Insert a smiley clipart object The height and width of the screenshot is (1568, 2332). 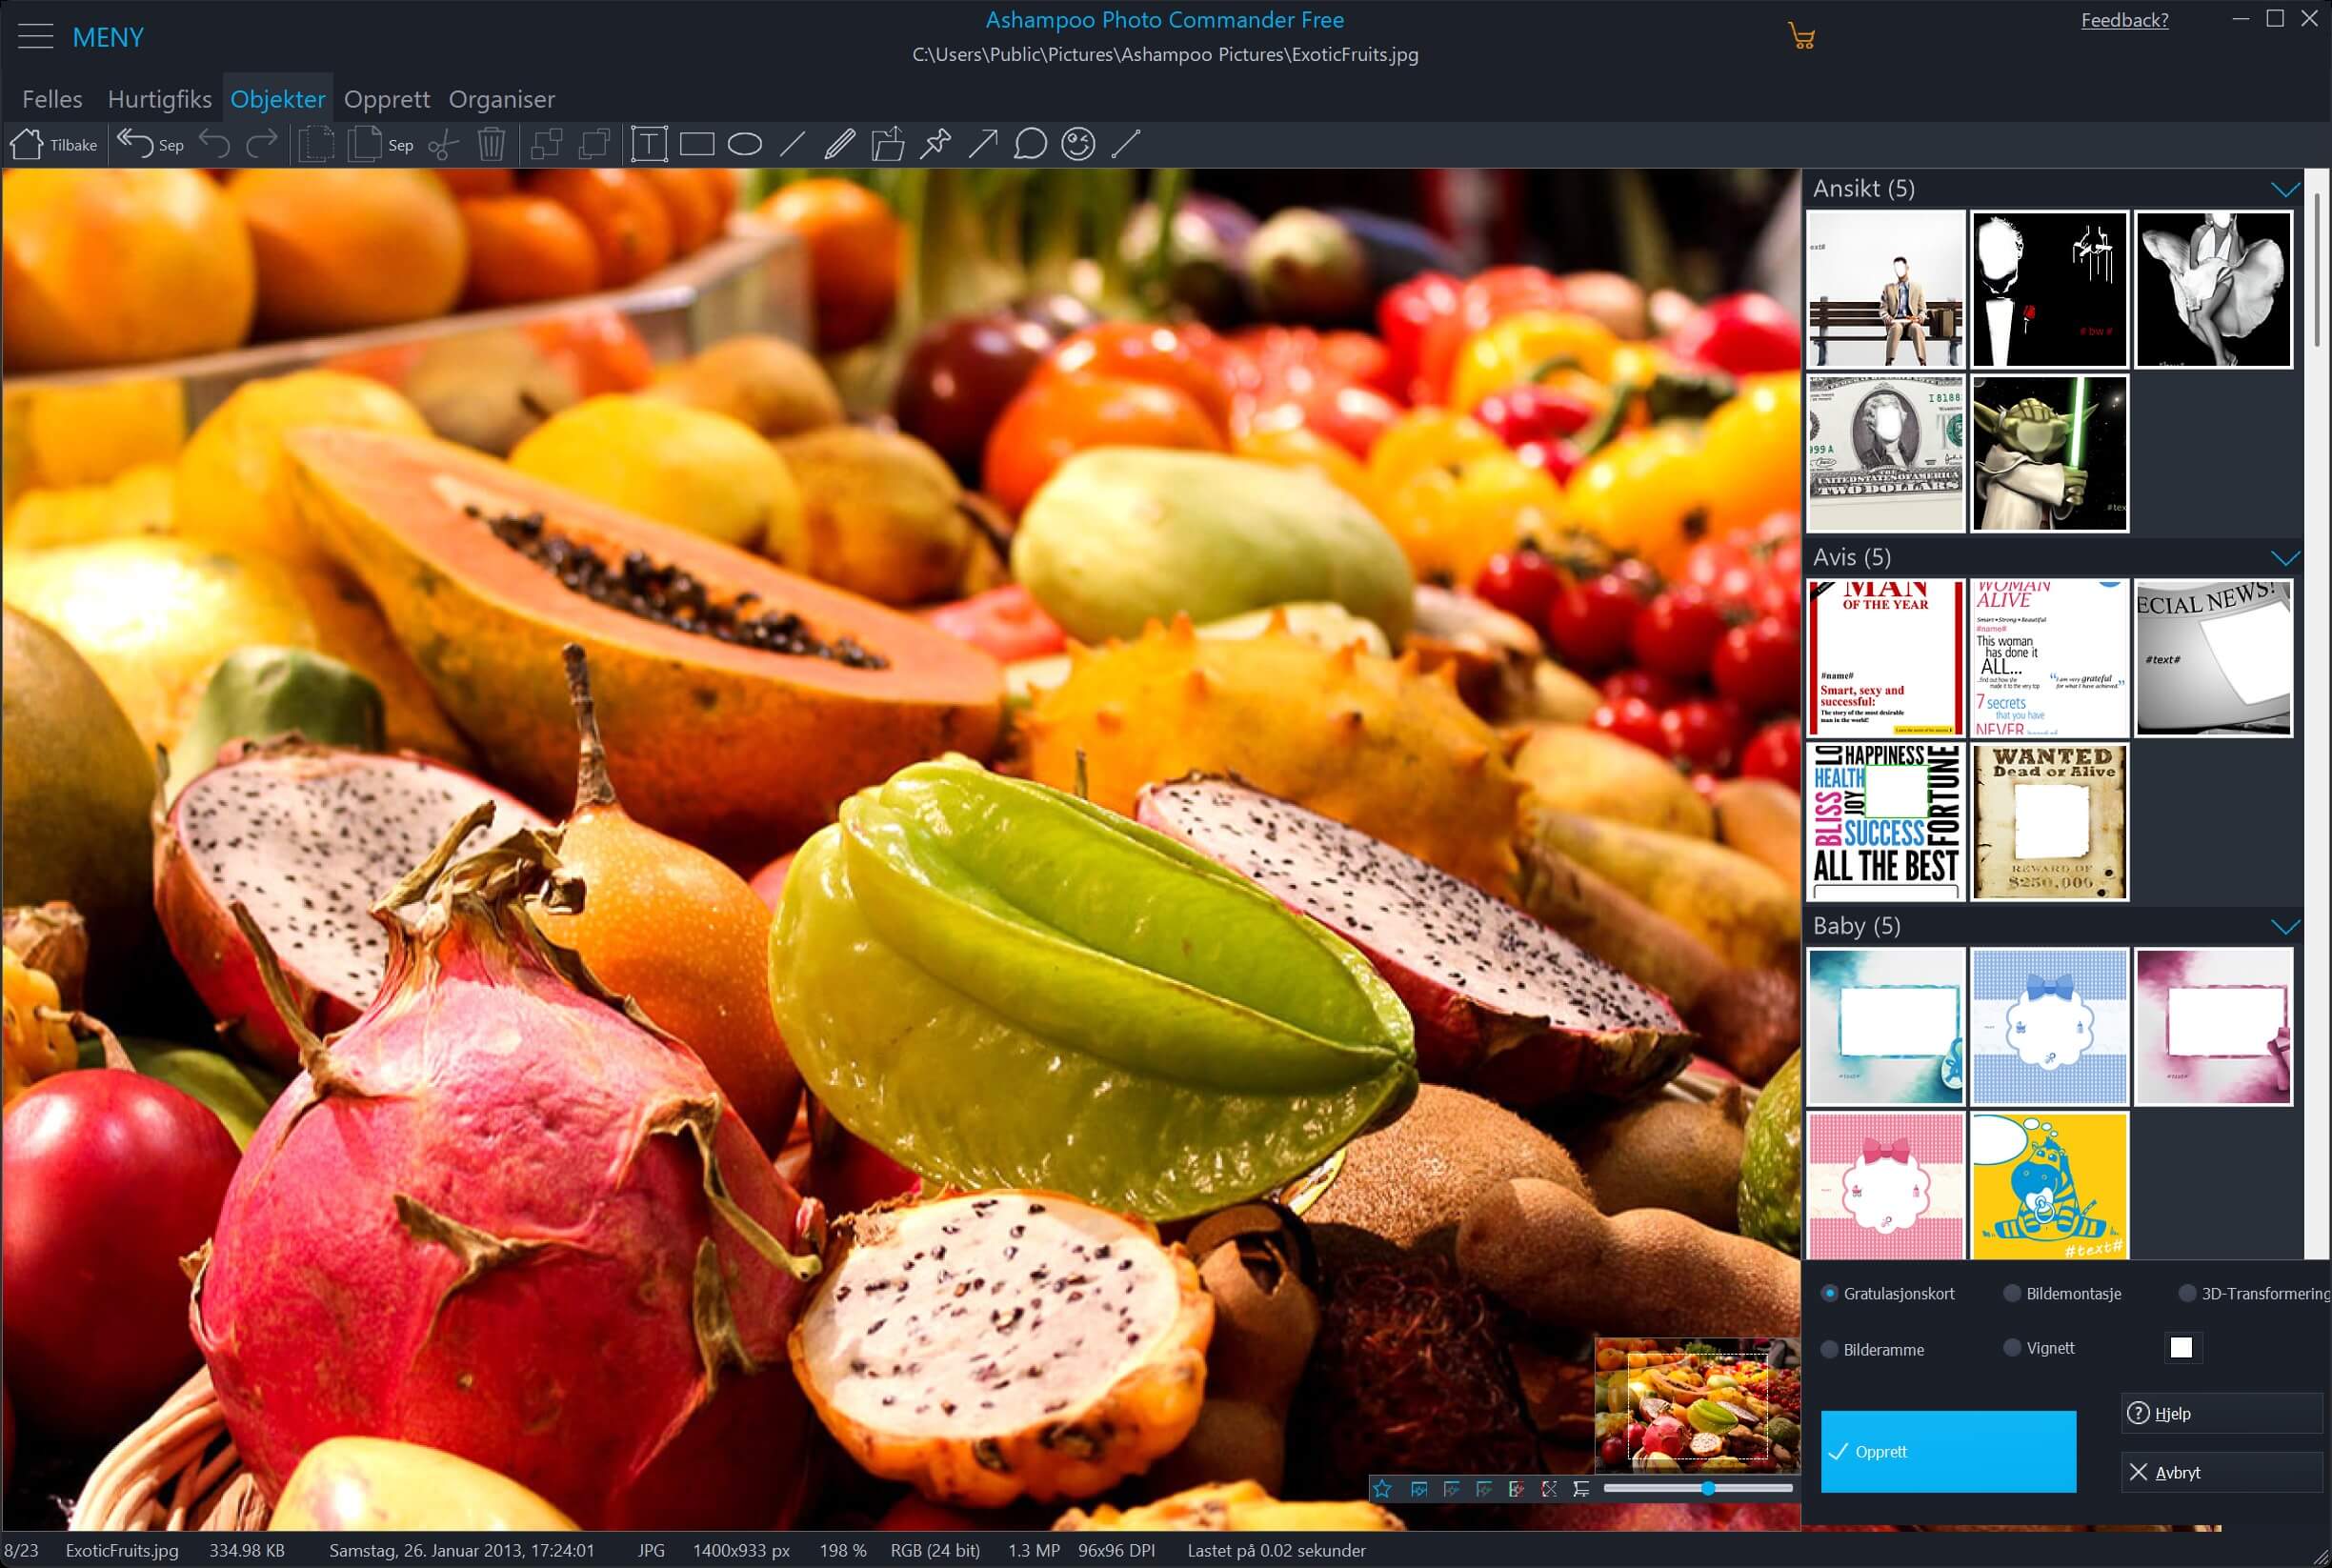click(x=1078, y=145)
